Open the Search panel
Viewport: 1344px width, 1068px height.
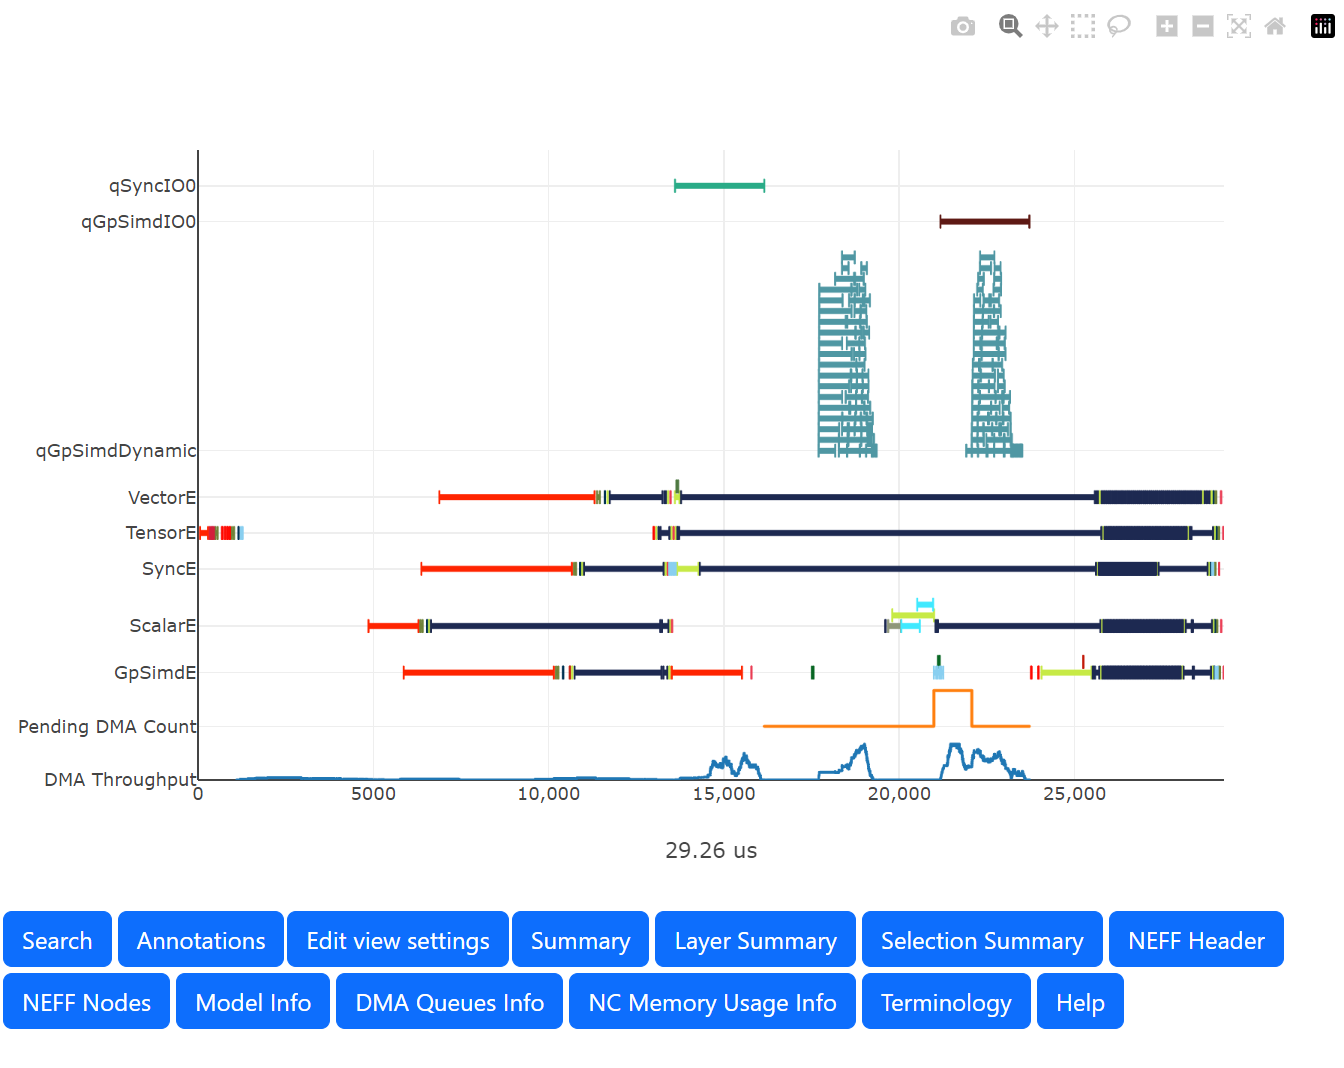[57, 940]
